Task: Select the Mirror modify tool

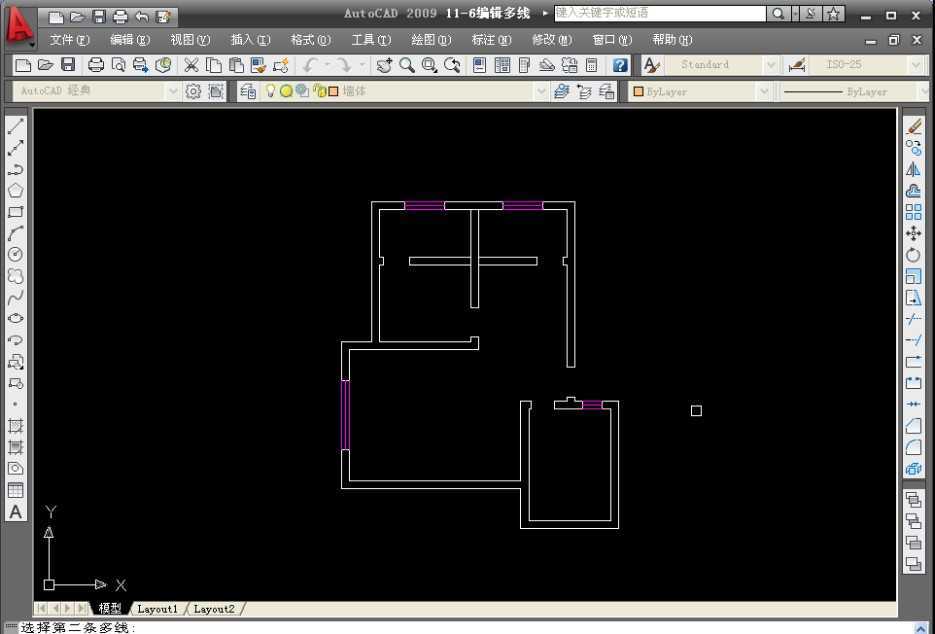Action: coord(914,169)
